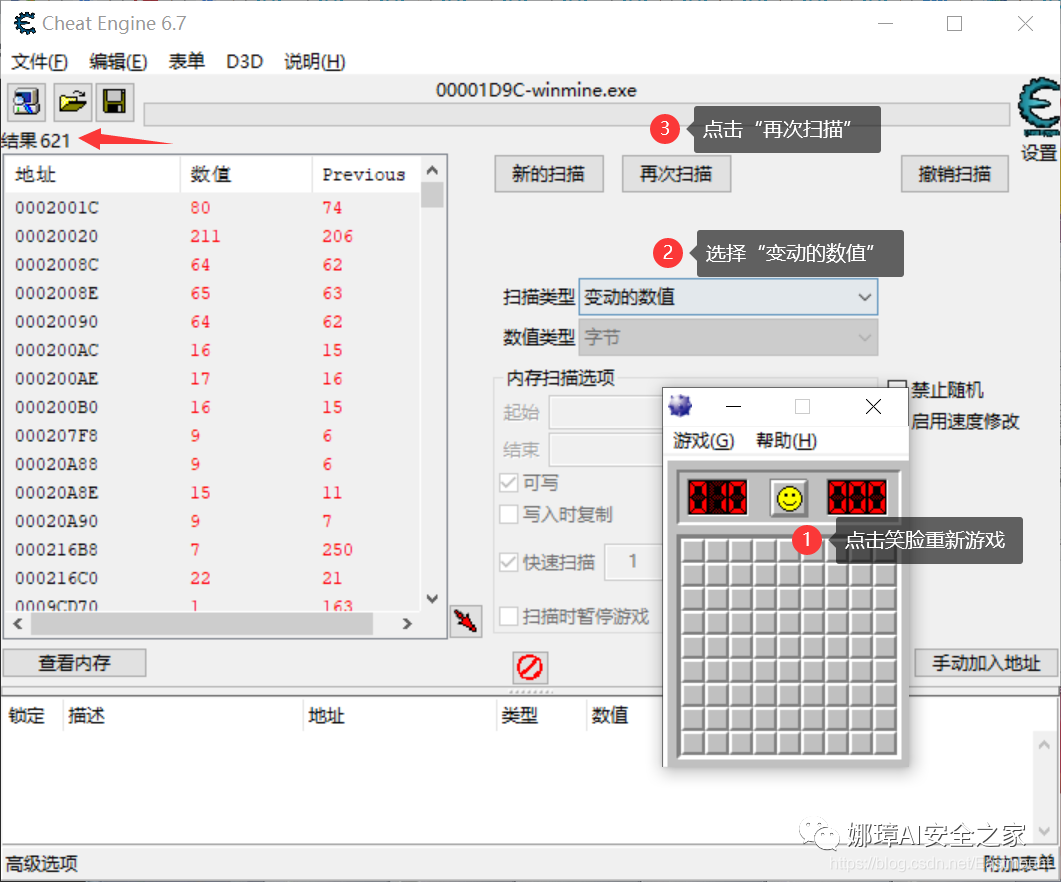Image resolution: width=1061 pixels, height=882 pixels.
Task: Select address row 00020A8E
Action: tap(213, 492)
